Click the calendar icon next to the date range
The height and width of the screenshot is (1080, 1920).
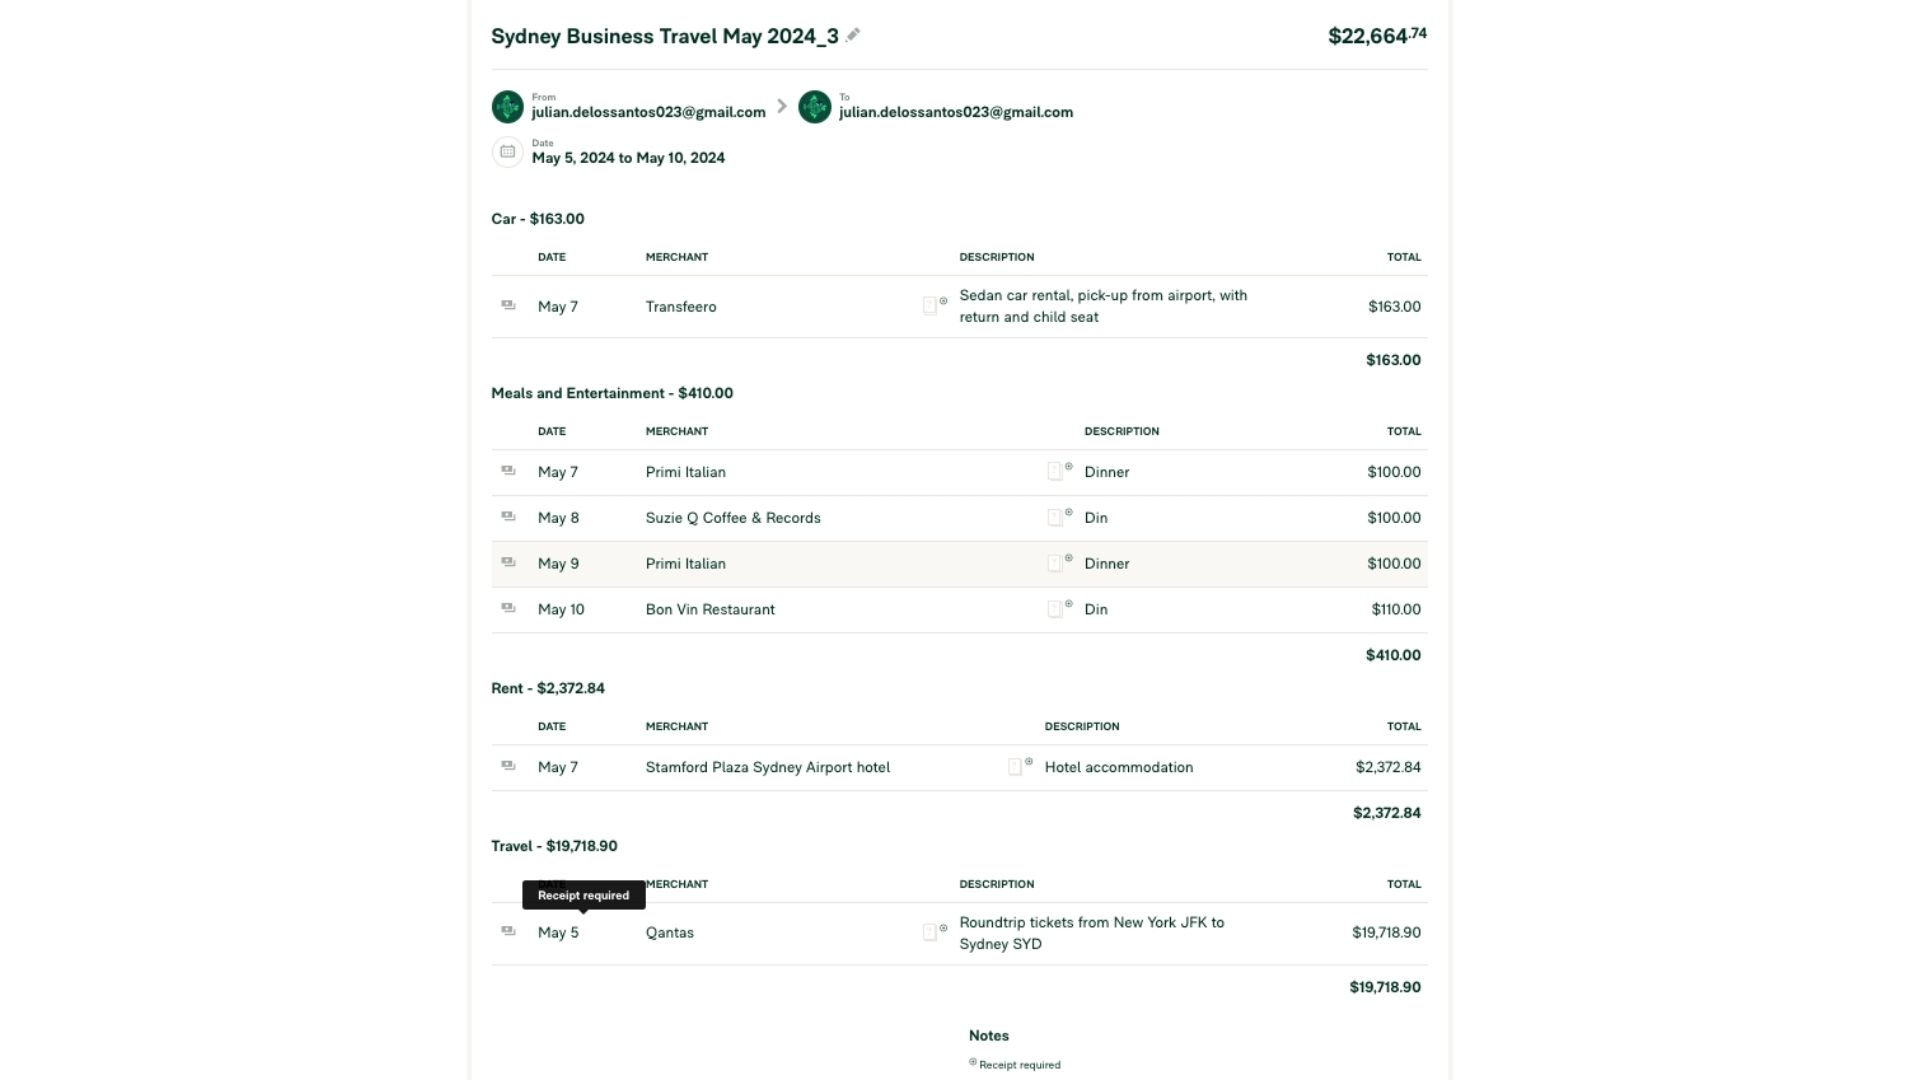point(507,152)
